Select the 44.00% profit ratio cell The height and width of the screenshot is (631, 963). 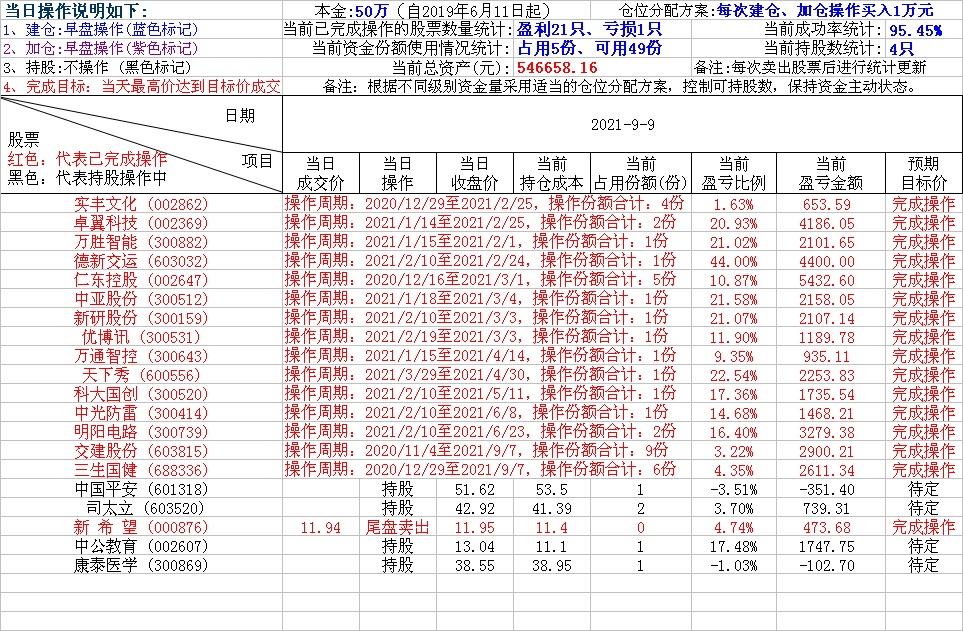(733, 261)
